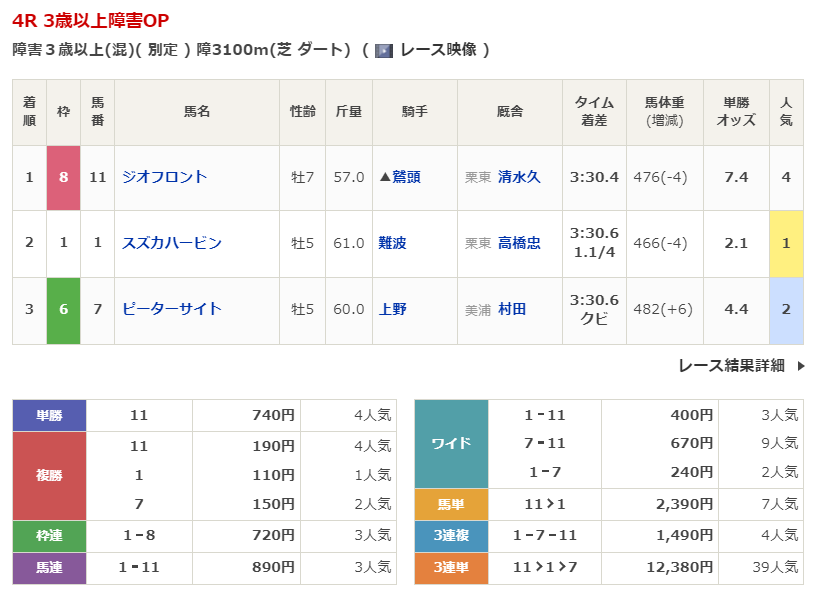Open horse ピーターサイト profile link
Viewport: 821px width, 597px height.
pyautogui.click(x=171, y=309)
